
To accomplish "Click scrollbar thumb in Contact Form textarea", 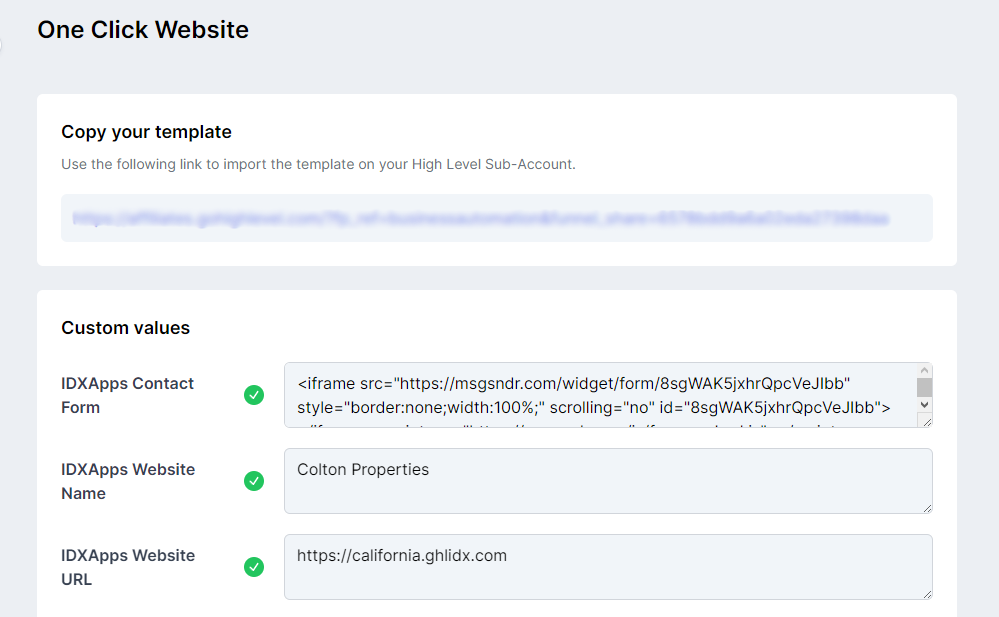I will 924,387.
